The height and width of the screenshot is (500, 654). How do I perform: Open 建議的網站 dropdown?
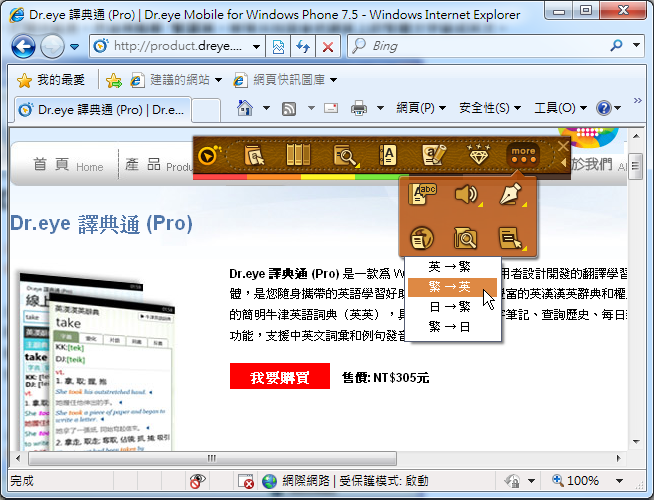click(176, 80)
